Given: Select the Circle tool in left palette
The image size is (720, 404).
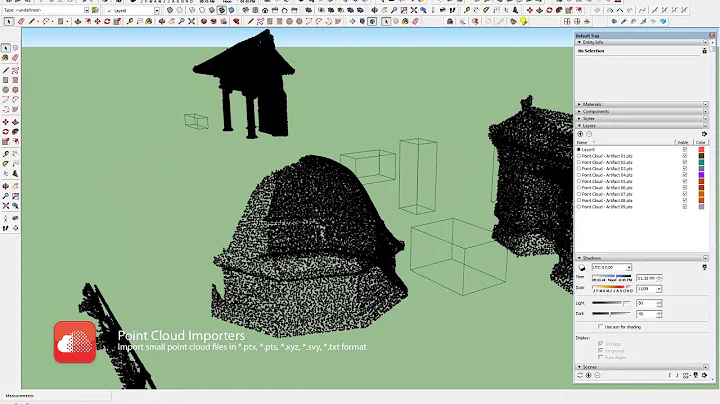Looking at the screenshot, I should pos(6,90).
